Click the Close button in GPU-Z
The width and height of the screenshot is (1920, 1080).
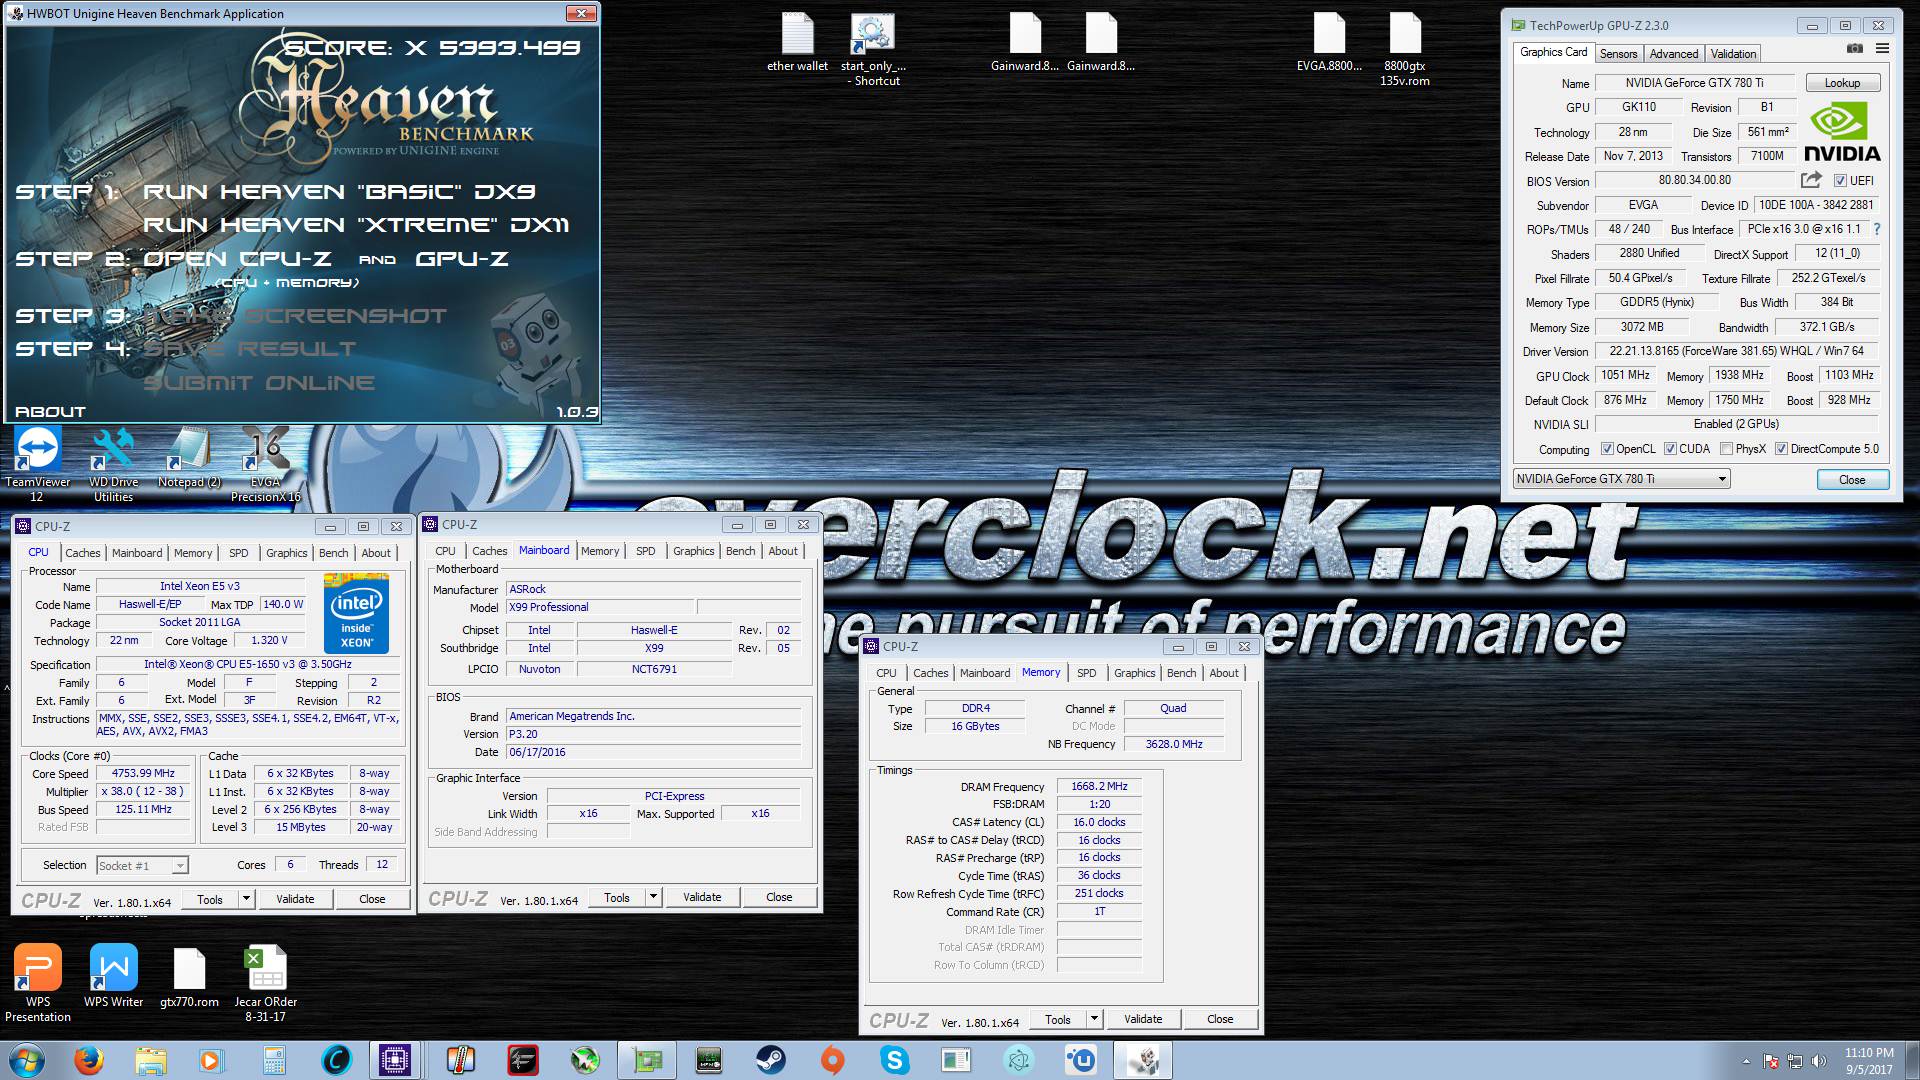point(1852,480)
